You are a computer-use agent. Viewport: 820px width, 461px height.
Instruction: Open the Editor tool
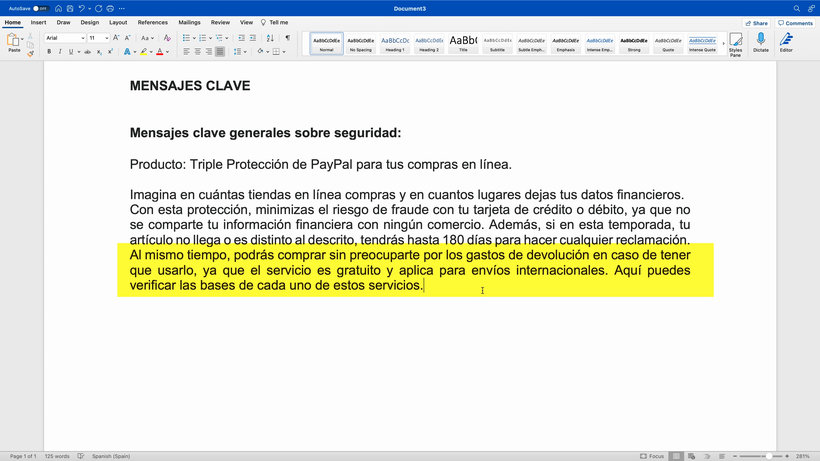click(786, 42)
